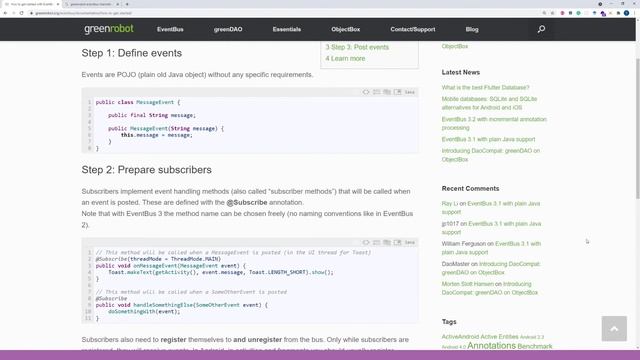Click the 'Recent Comments' sidebar heading
Viewport: 640px width, 360px height.
click(x=470, y=189)
